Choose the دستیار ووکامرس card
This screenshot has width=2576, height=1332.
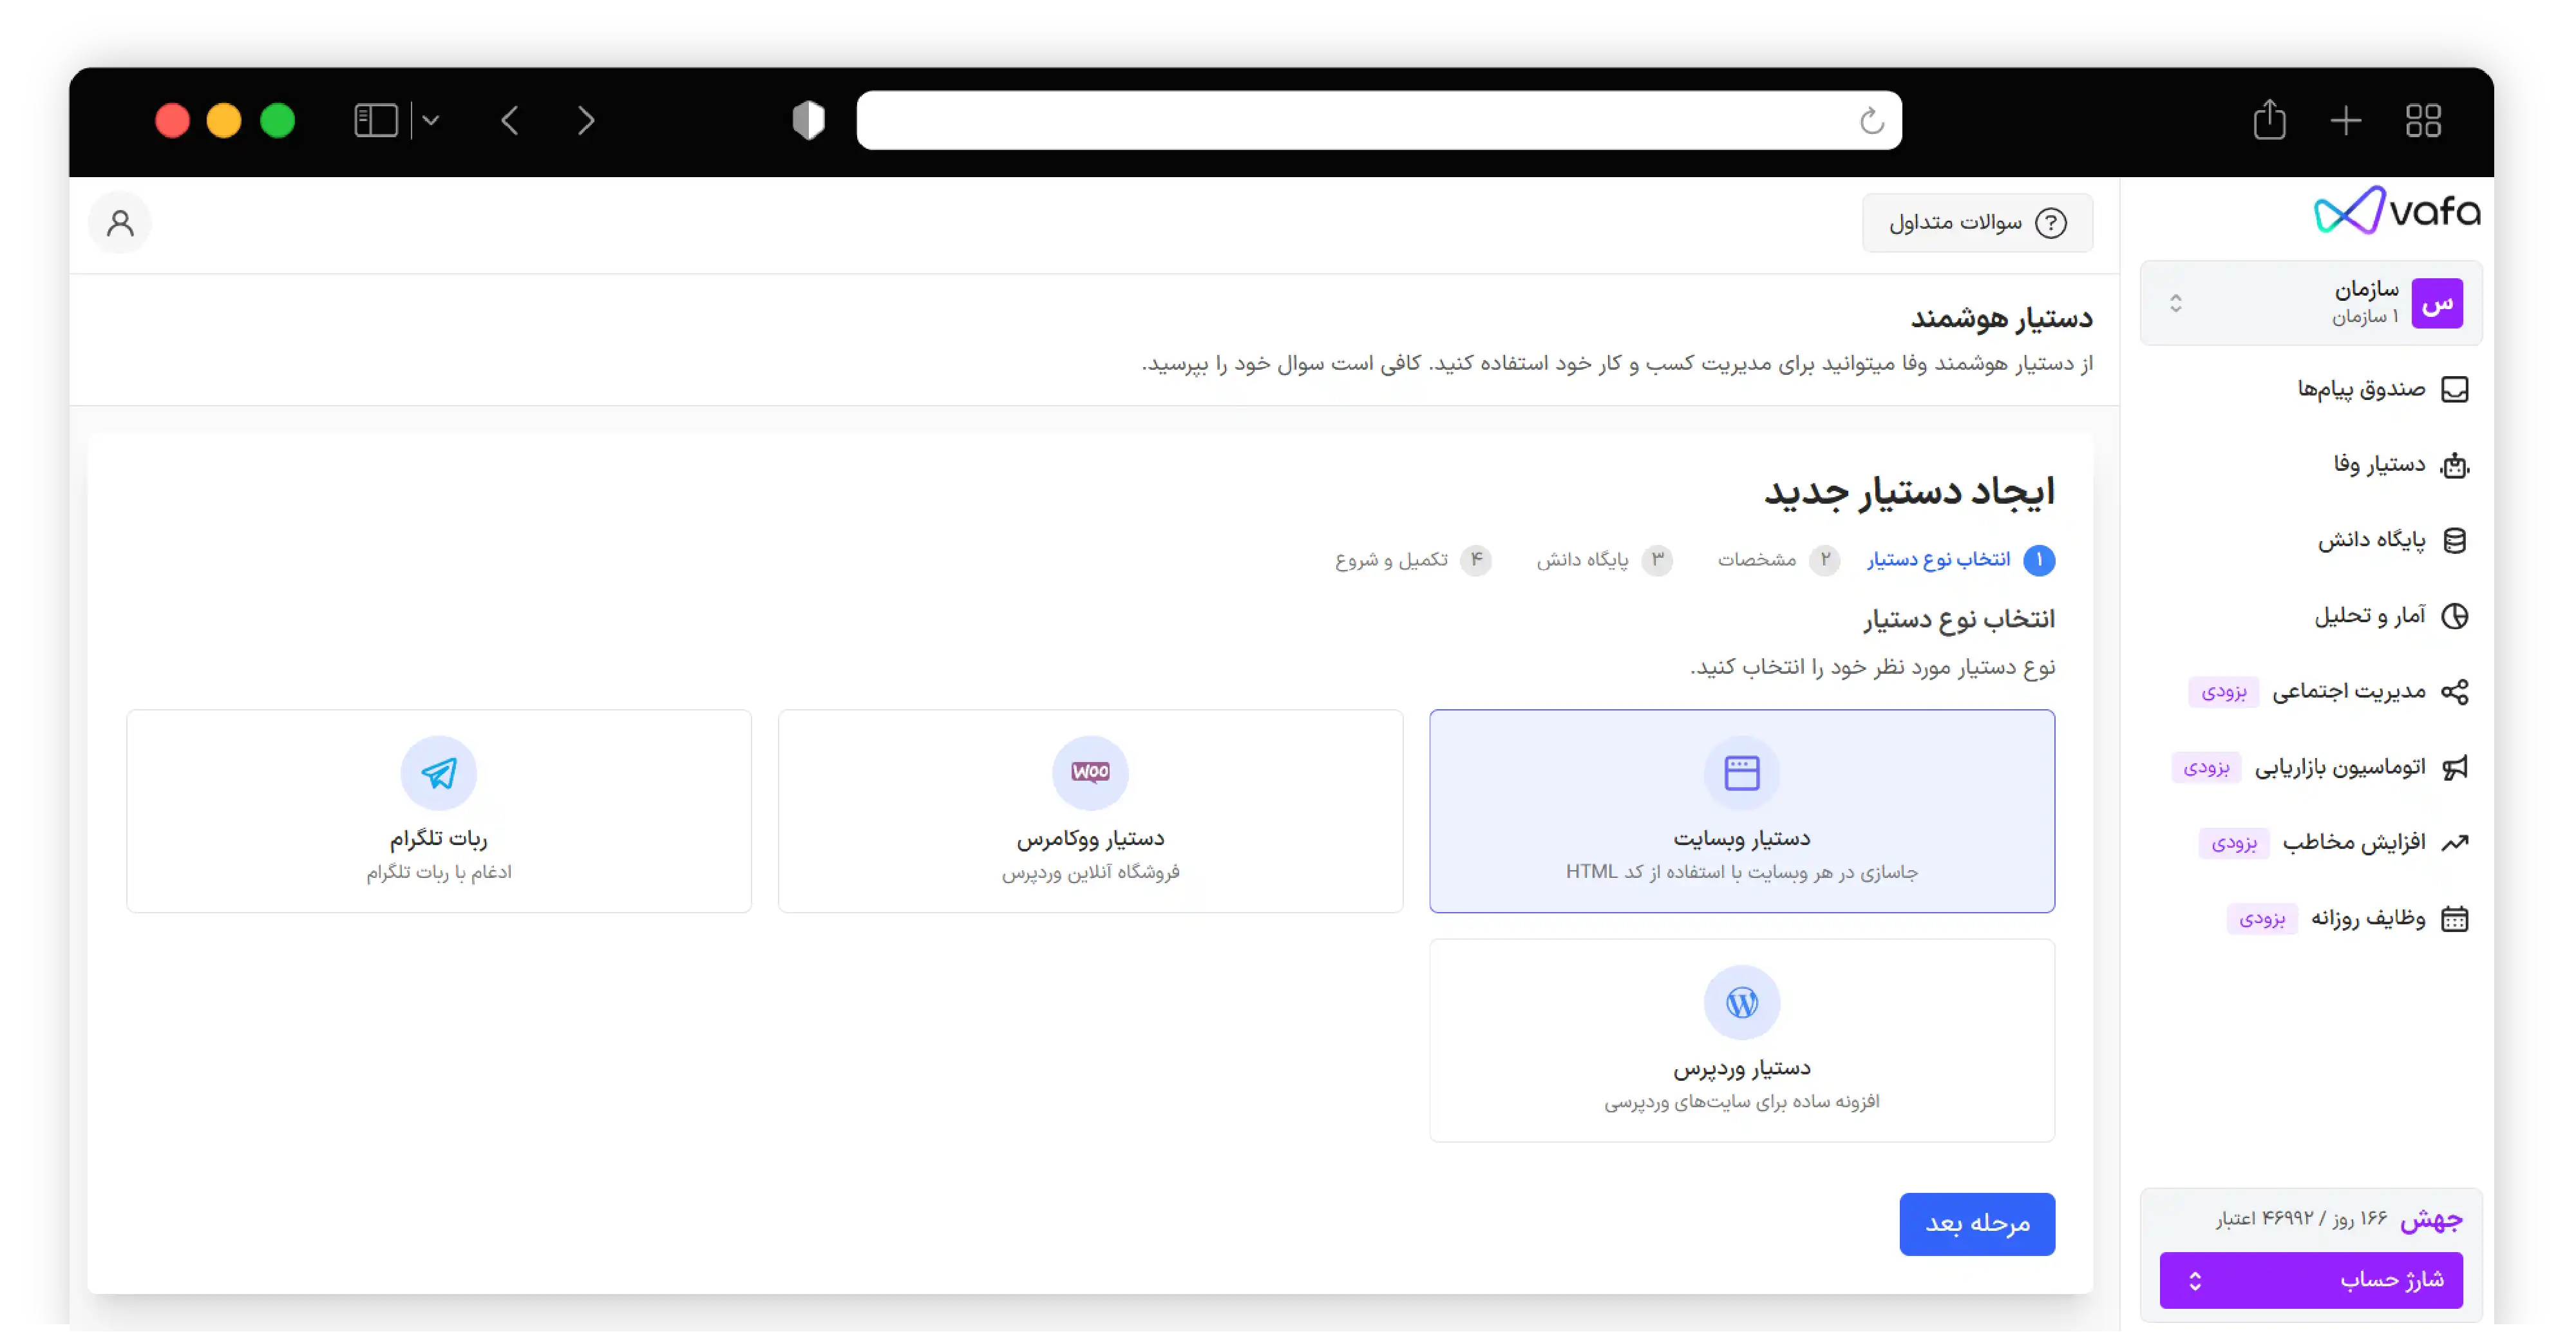pyautogui.click(x=1090, y=811)
